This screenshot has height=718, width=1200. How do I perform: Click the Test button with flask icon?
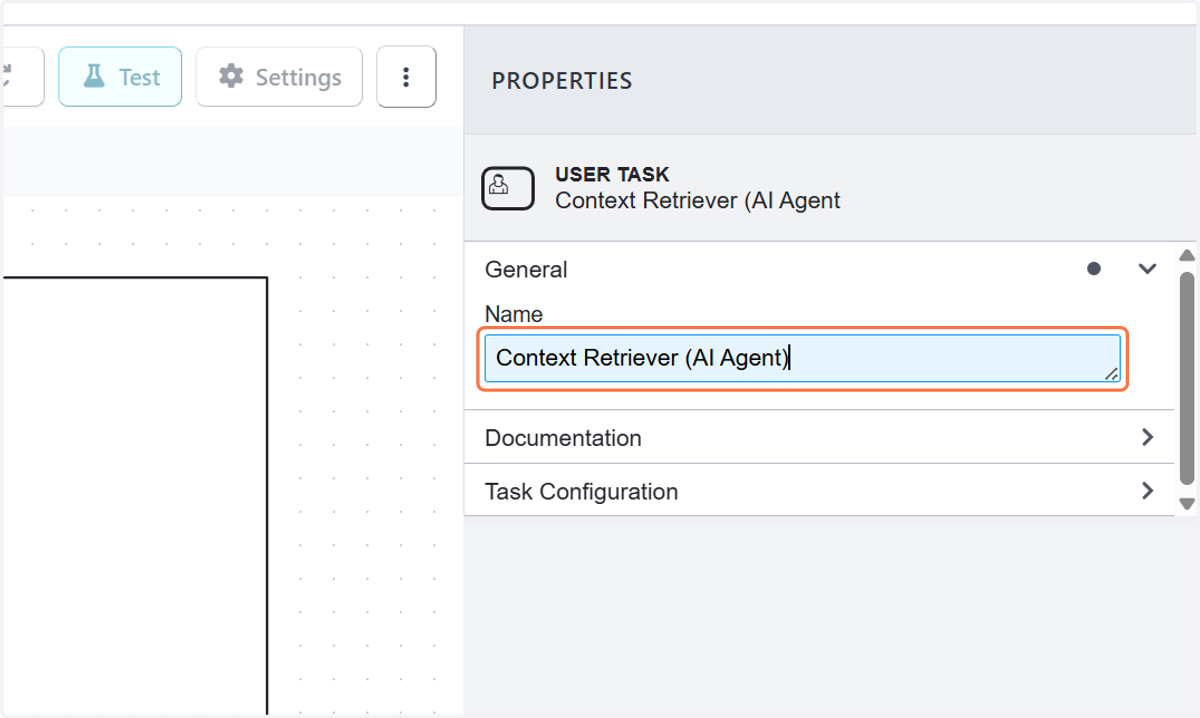pos(120,77)
